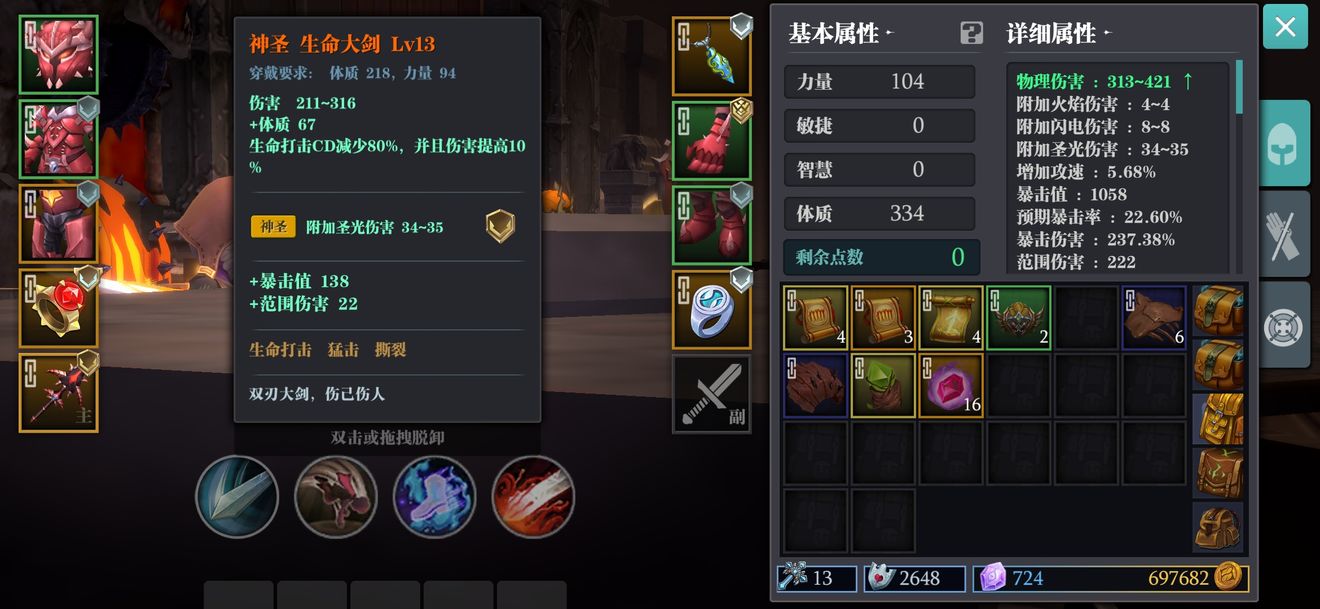Expand the 详细属性 dropdown arrow
1320x609 pixels.
click(1106, 34)
